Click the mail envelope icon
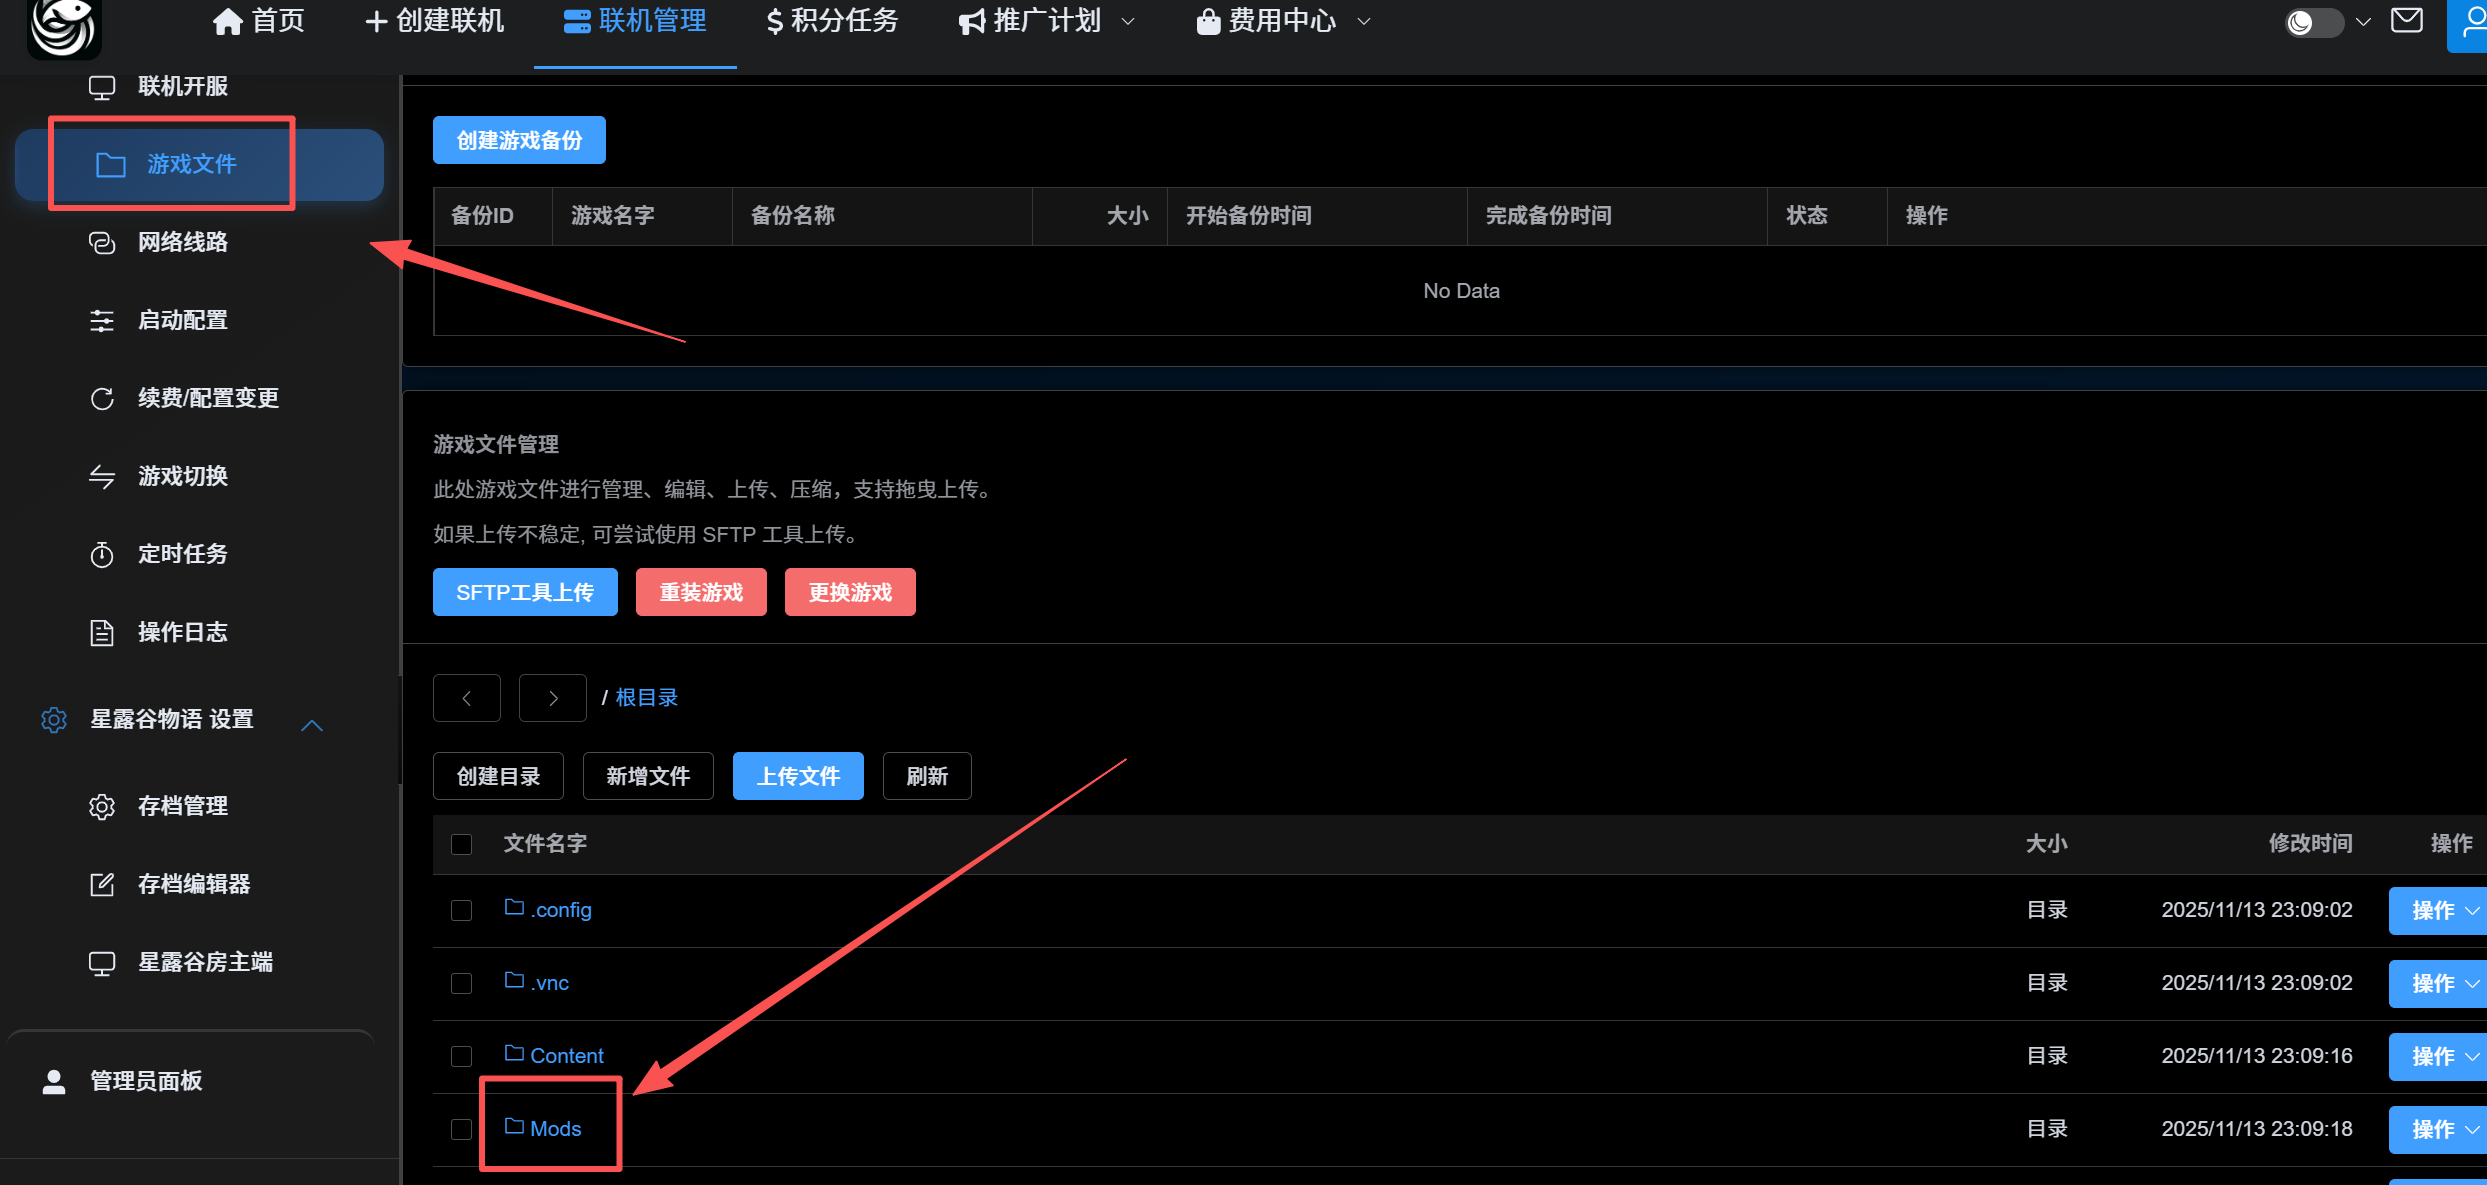Screen dimensions: 2487x1185 tap(2406, 20)
